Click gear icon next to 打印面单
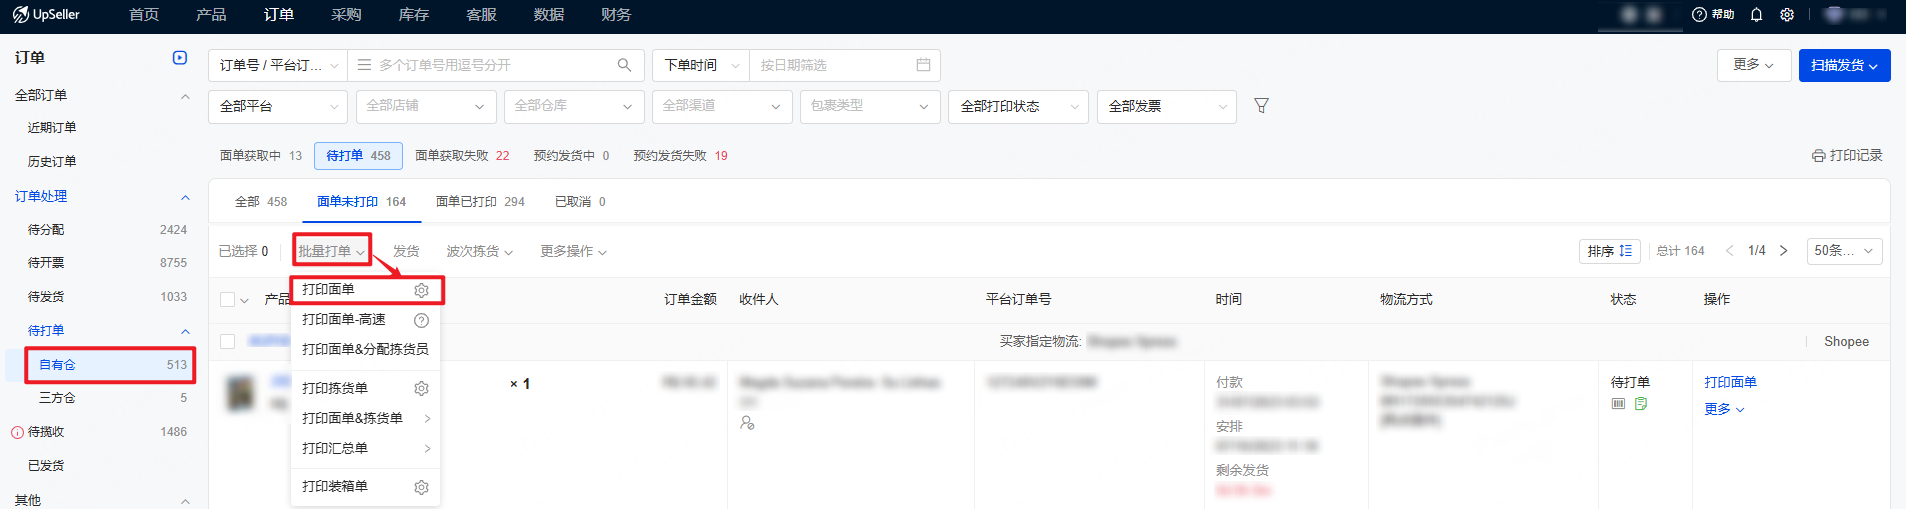Screen dimensions: 1906x509 click(x=421, y=290)
